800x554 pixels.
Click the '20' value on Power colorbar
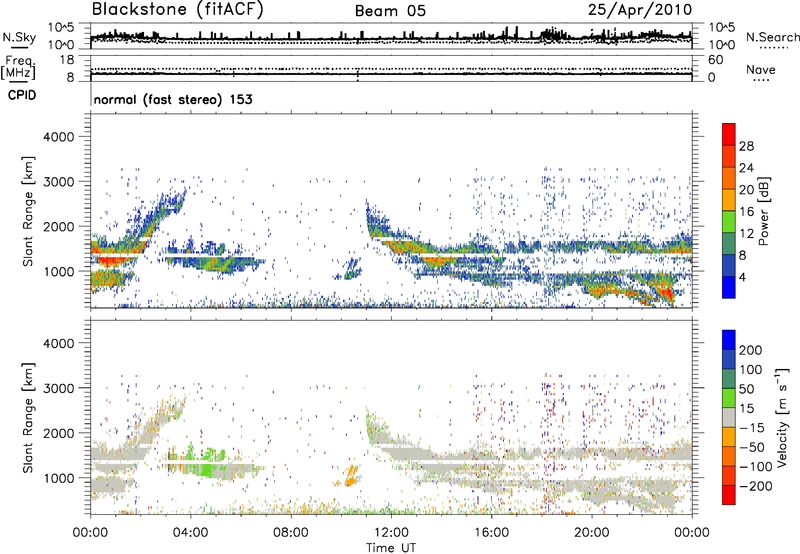point(746,190)
